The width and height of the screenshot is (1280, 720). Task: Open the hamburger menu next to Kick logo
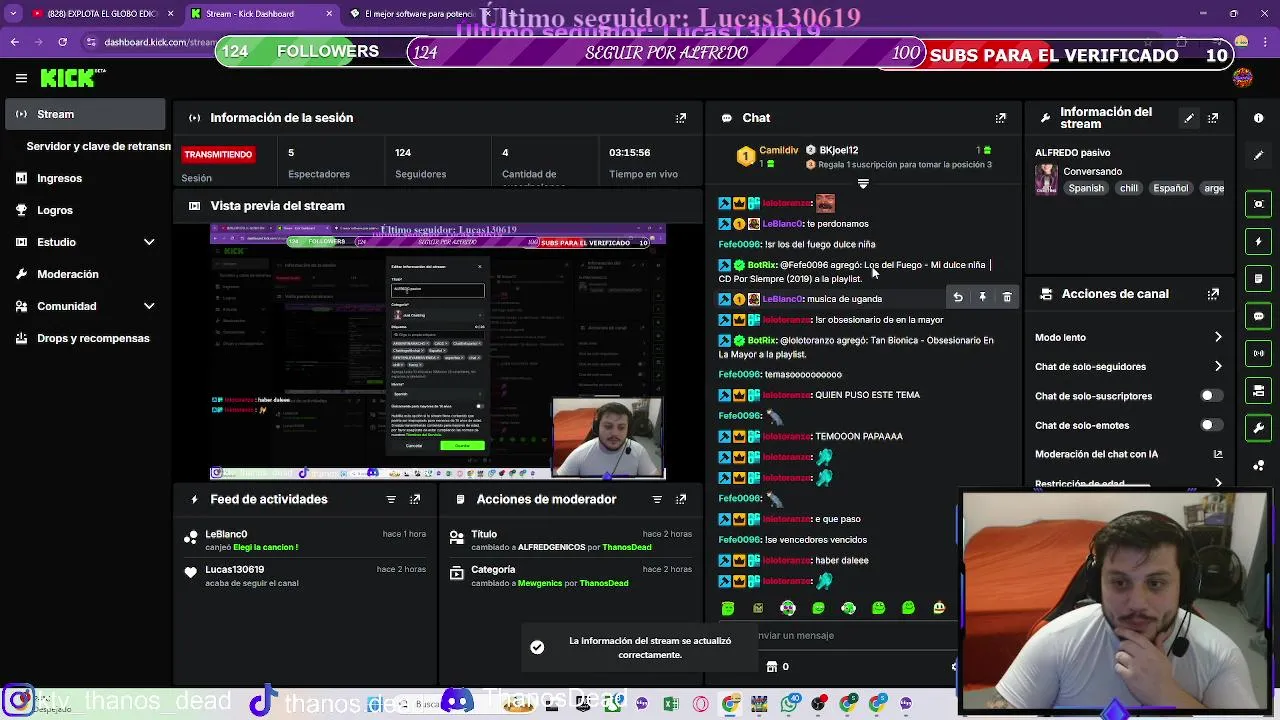(21, 78)
